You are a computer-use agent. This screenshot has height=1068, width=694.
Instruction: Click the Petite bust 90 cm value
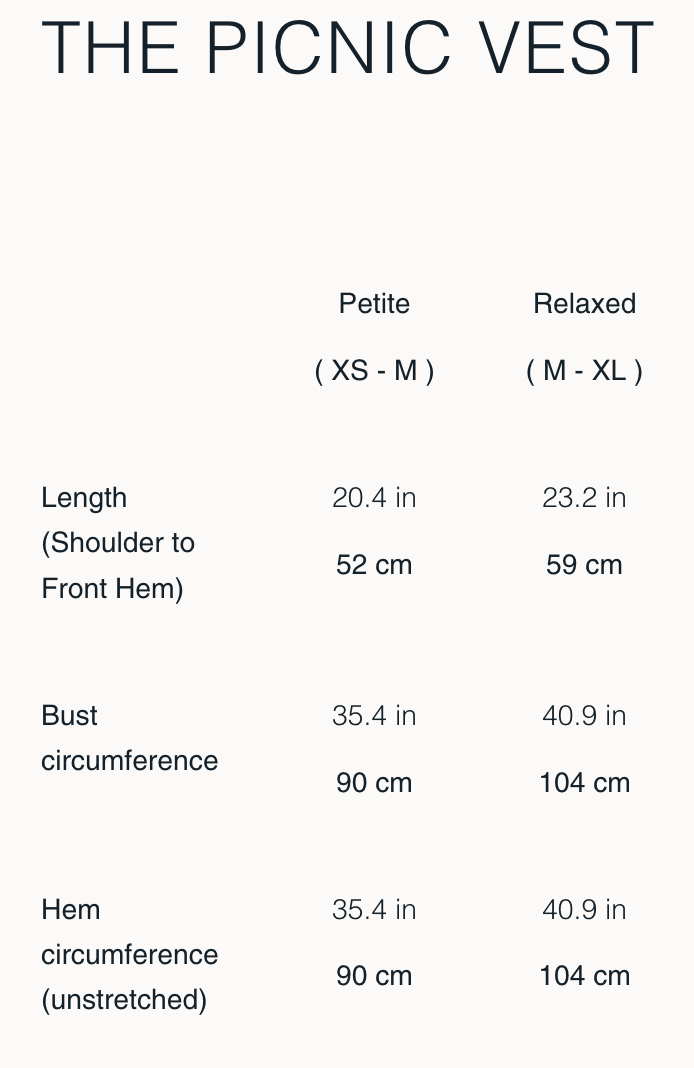[374, 783]
